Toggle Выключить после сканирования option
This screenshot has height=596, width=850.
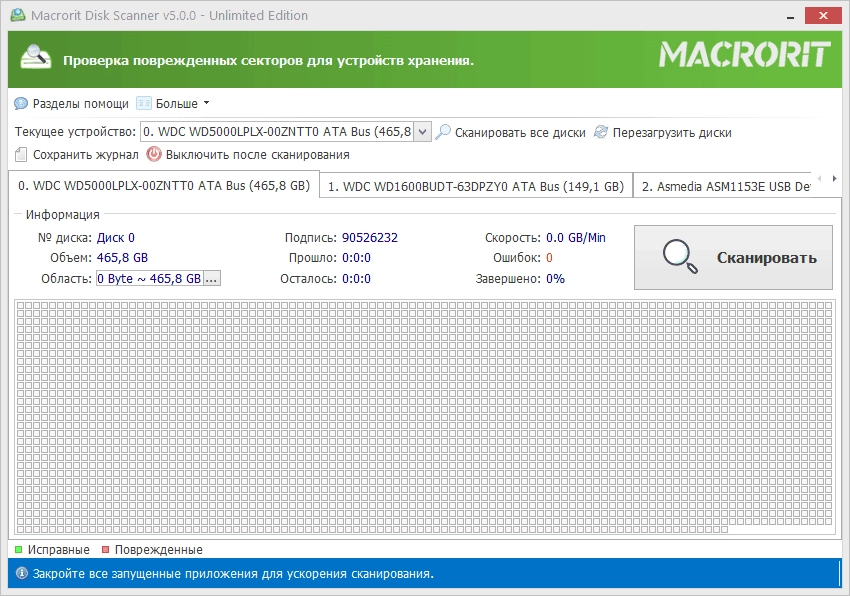tap(257, 155)
